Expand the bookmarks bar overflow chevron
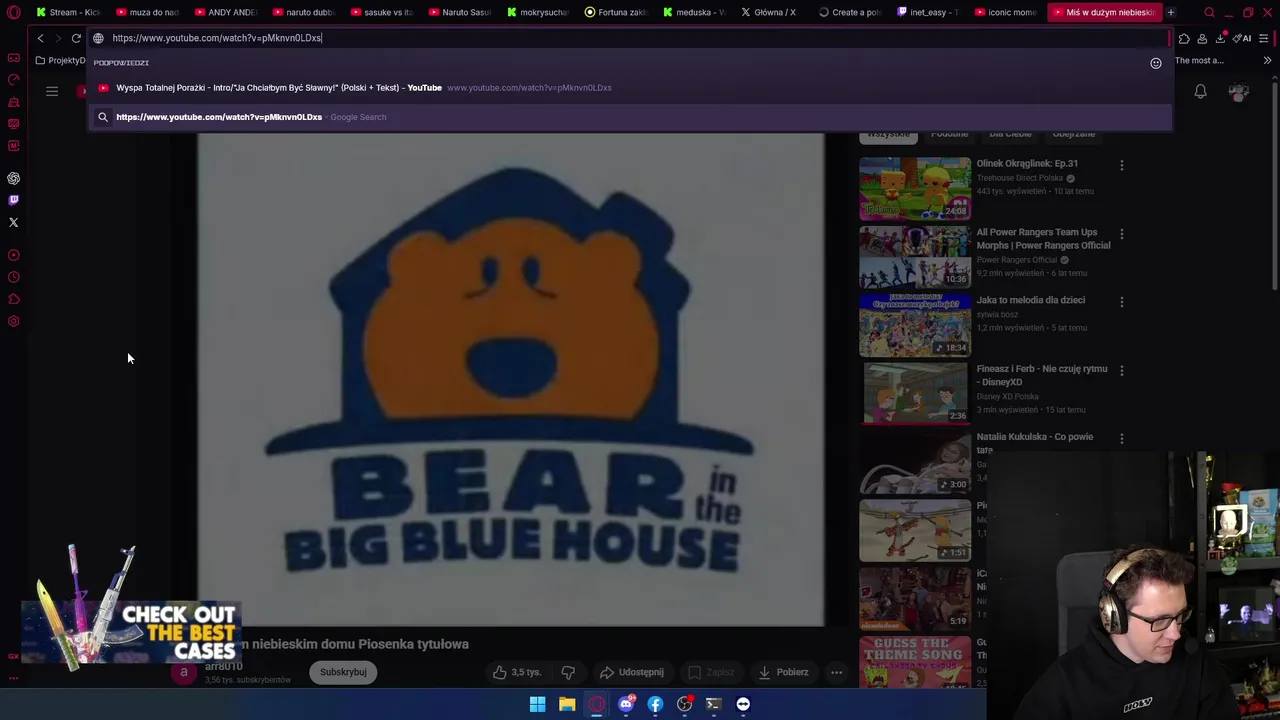 [1267, 60]
